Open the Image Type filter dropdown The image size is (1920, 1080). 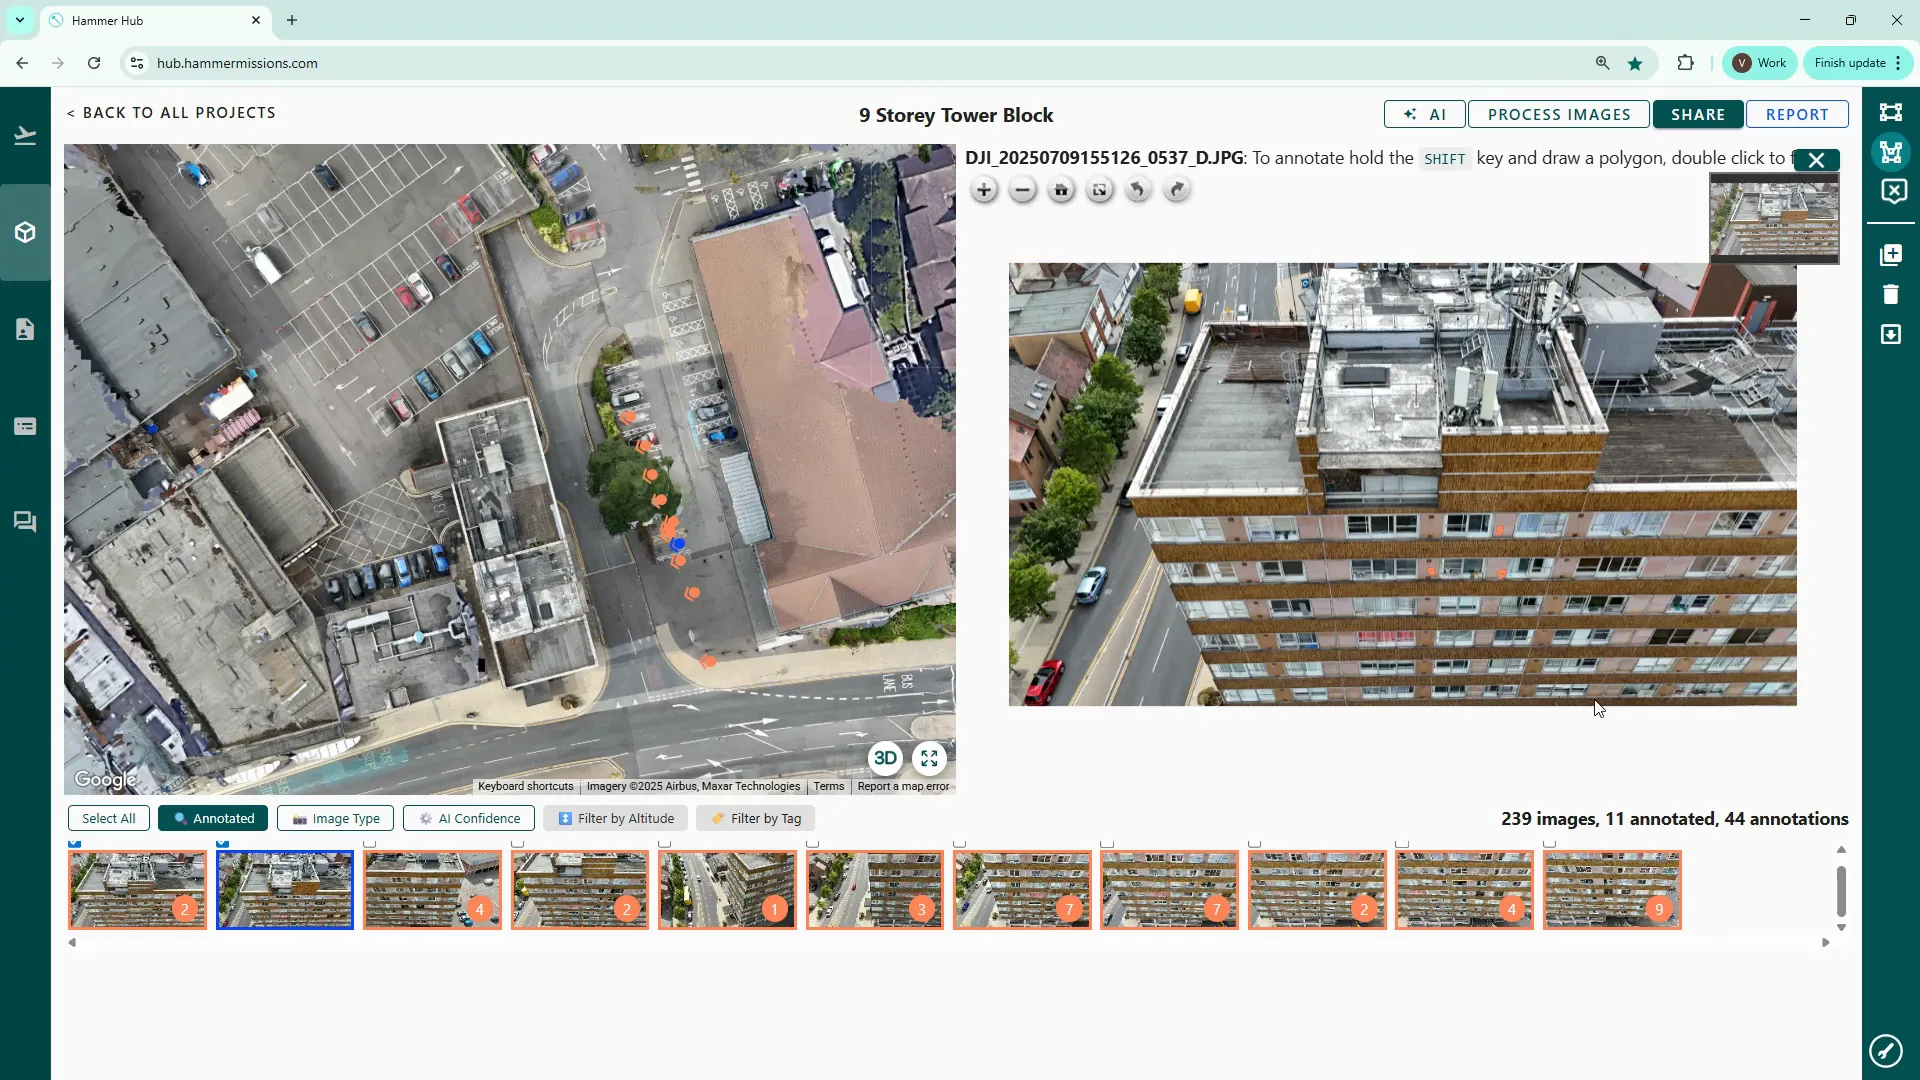(x=335, y=818)
